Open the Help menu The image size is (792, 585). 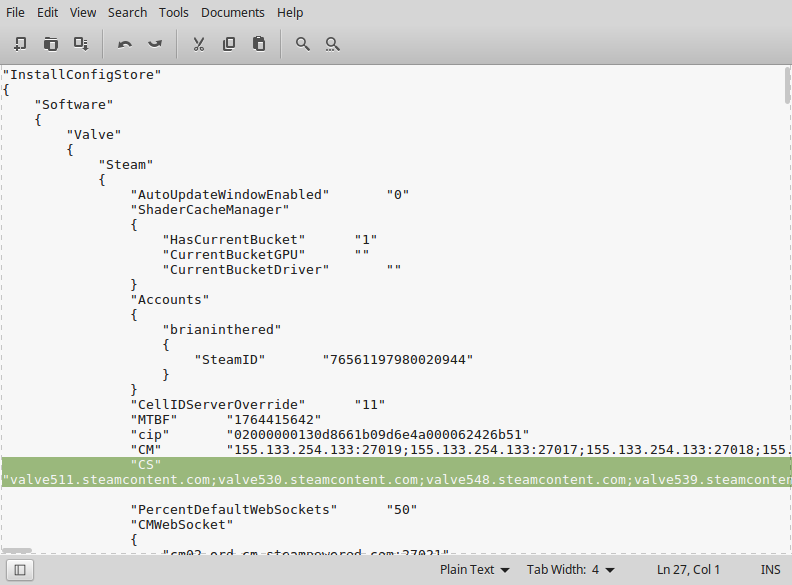click(x=290, y=13)
